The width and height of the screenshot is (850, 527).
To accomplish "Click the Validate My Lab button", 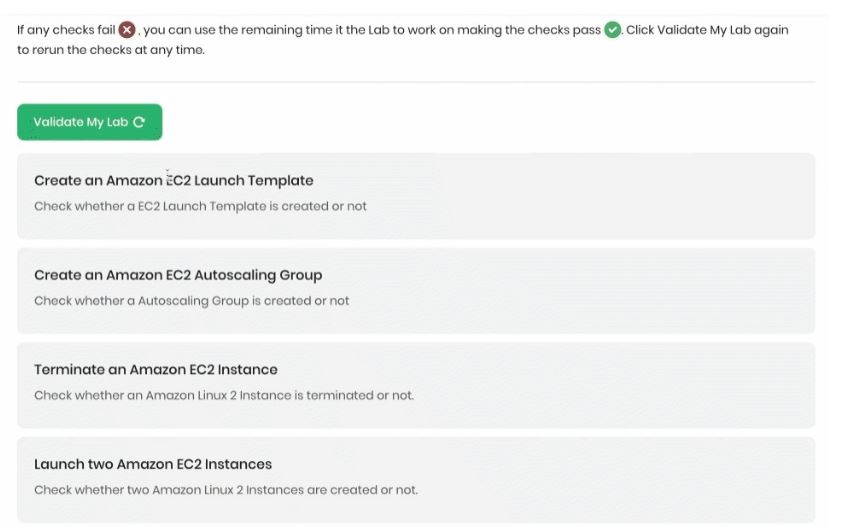I will coord(89,122).
